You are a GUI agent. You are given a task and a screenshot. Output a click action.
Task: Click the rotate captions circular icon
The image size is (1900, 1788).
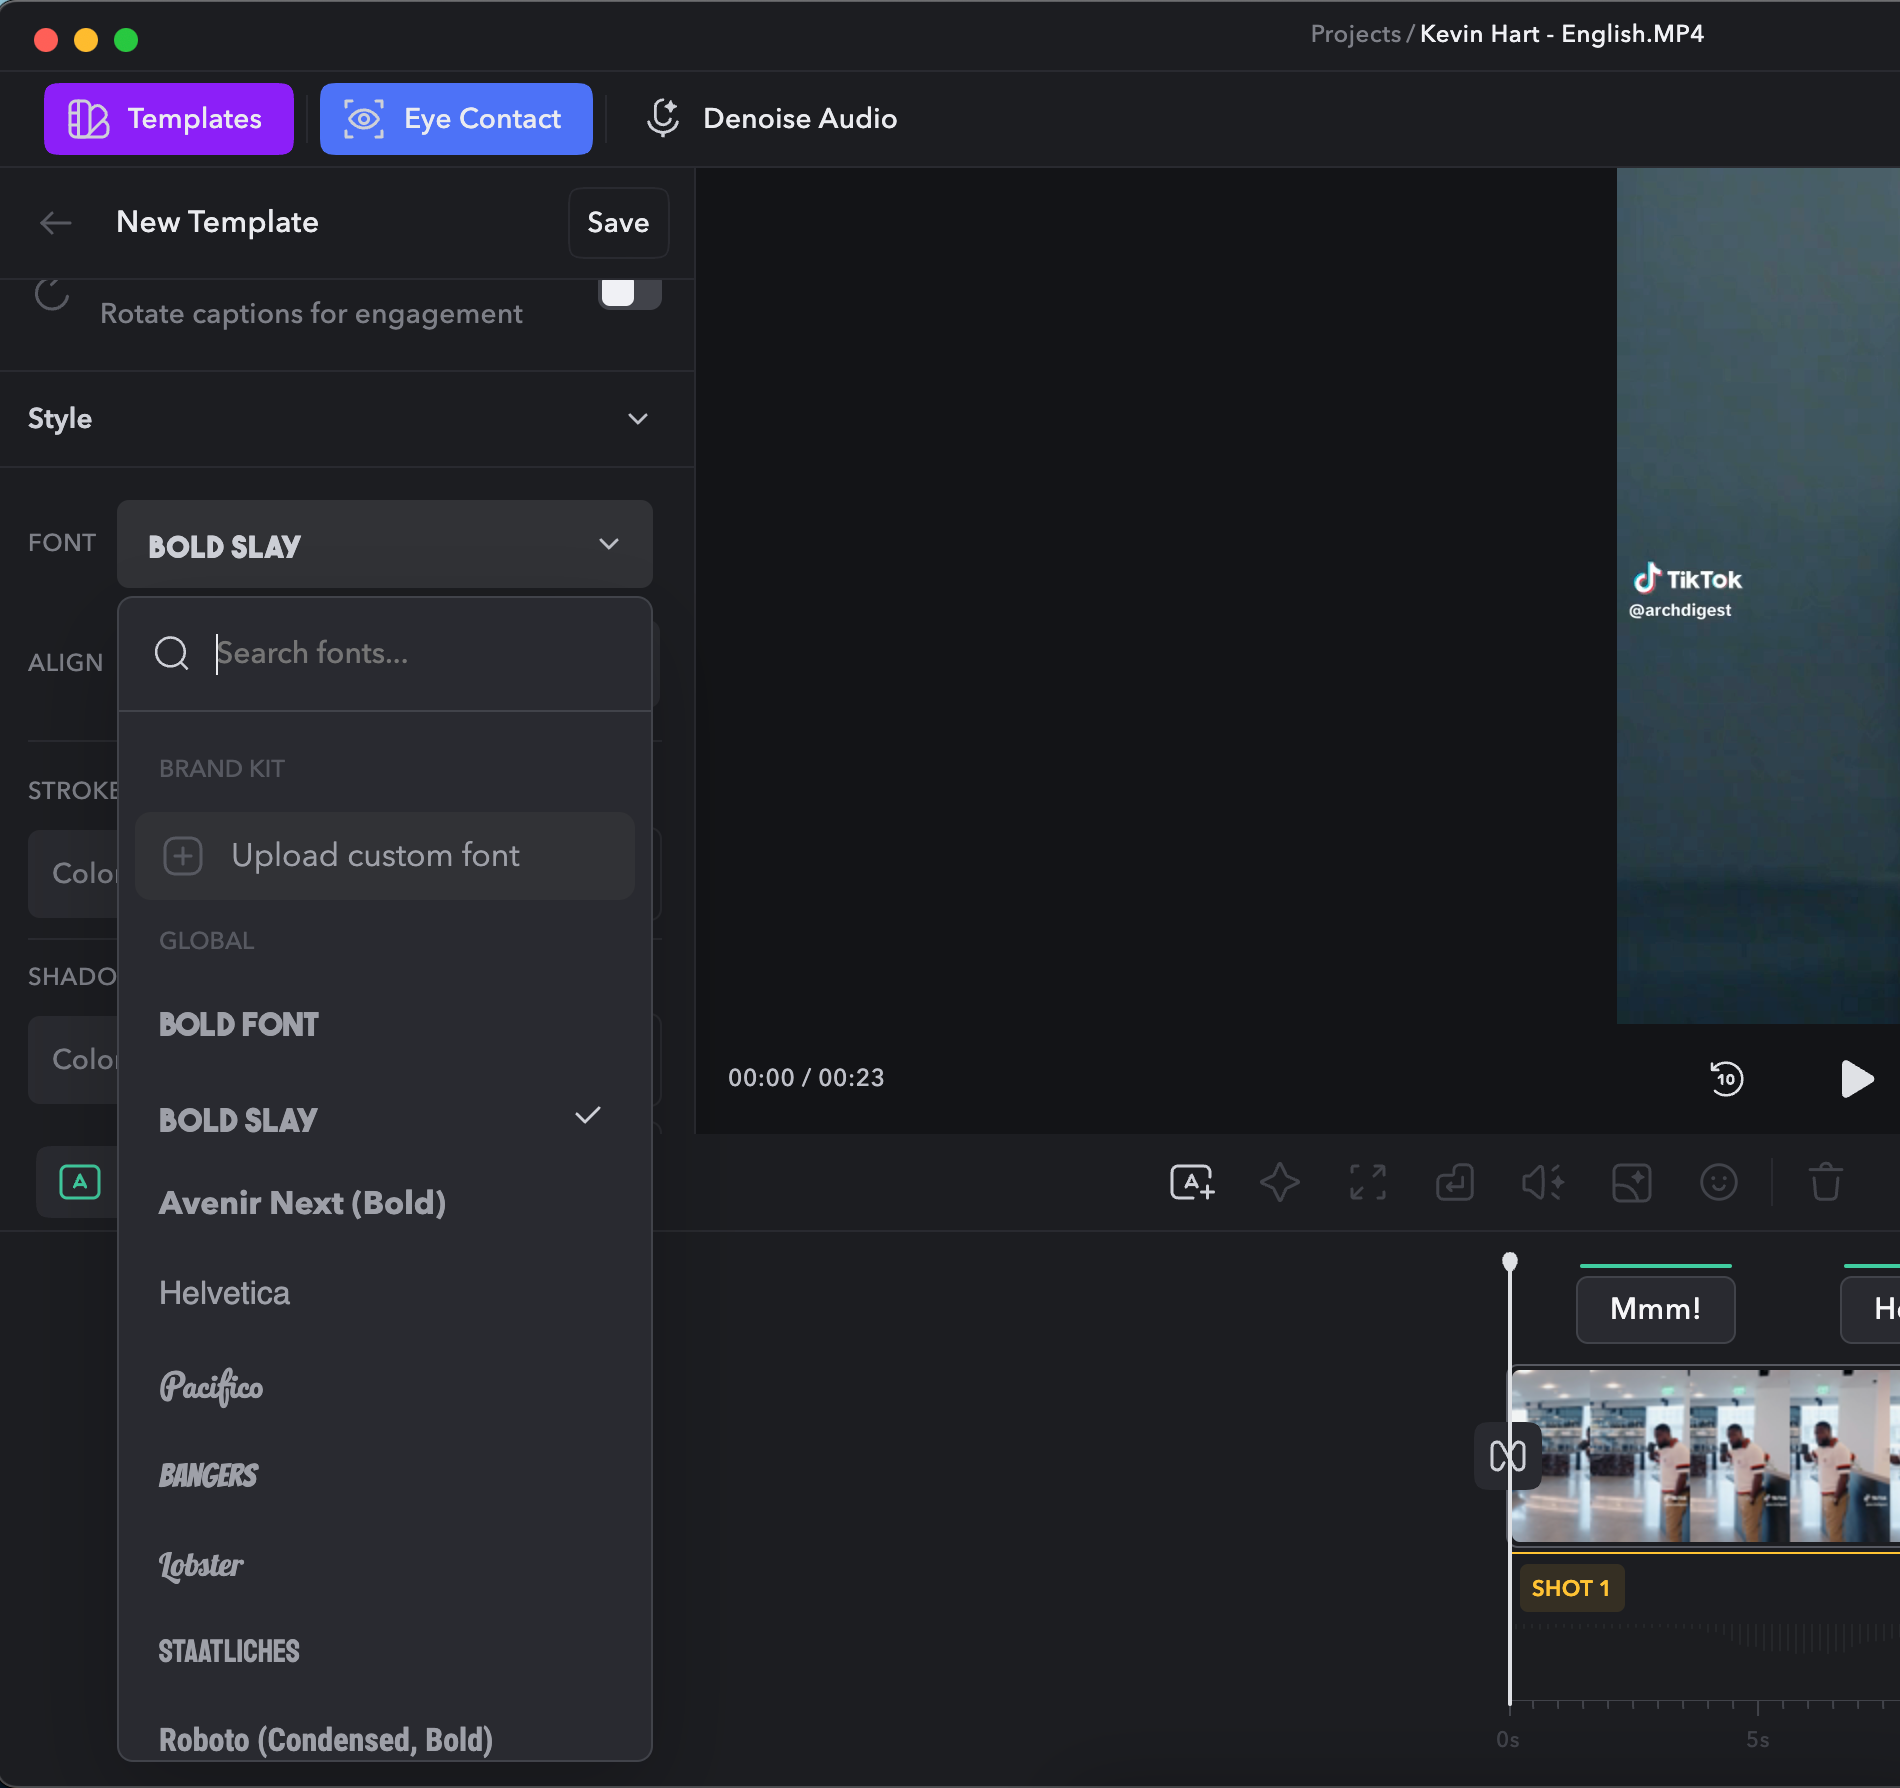coord(52,295)
